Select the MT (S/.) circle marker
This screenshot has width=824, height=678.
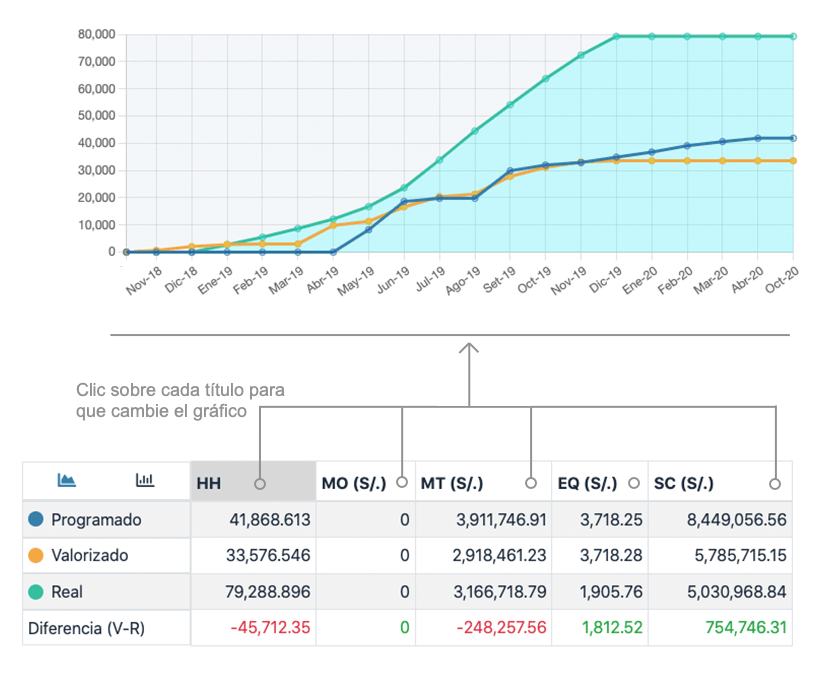531,482
